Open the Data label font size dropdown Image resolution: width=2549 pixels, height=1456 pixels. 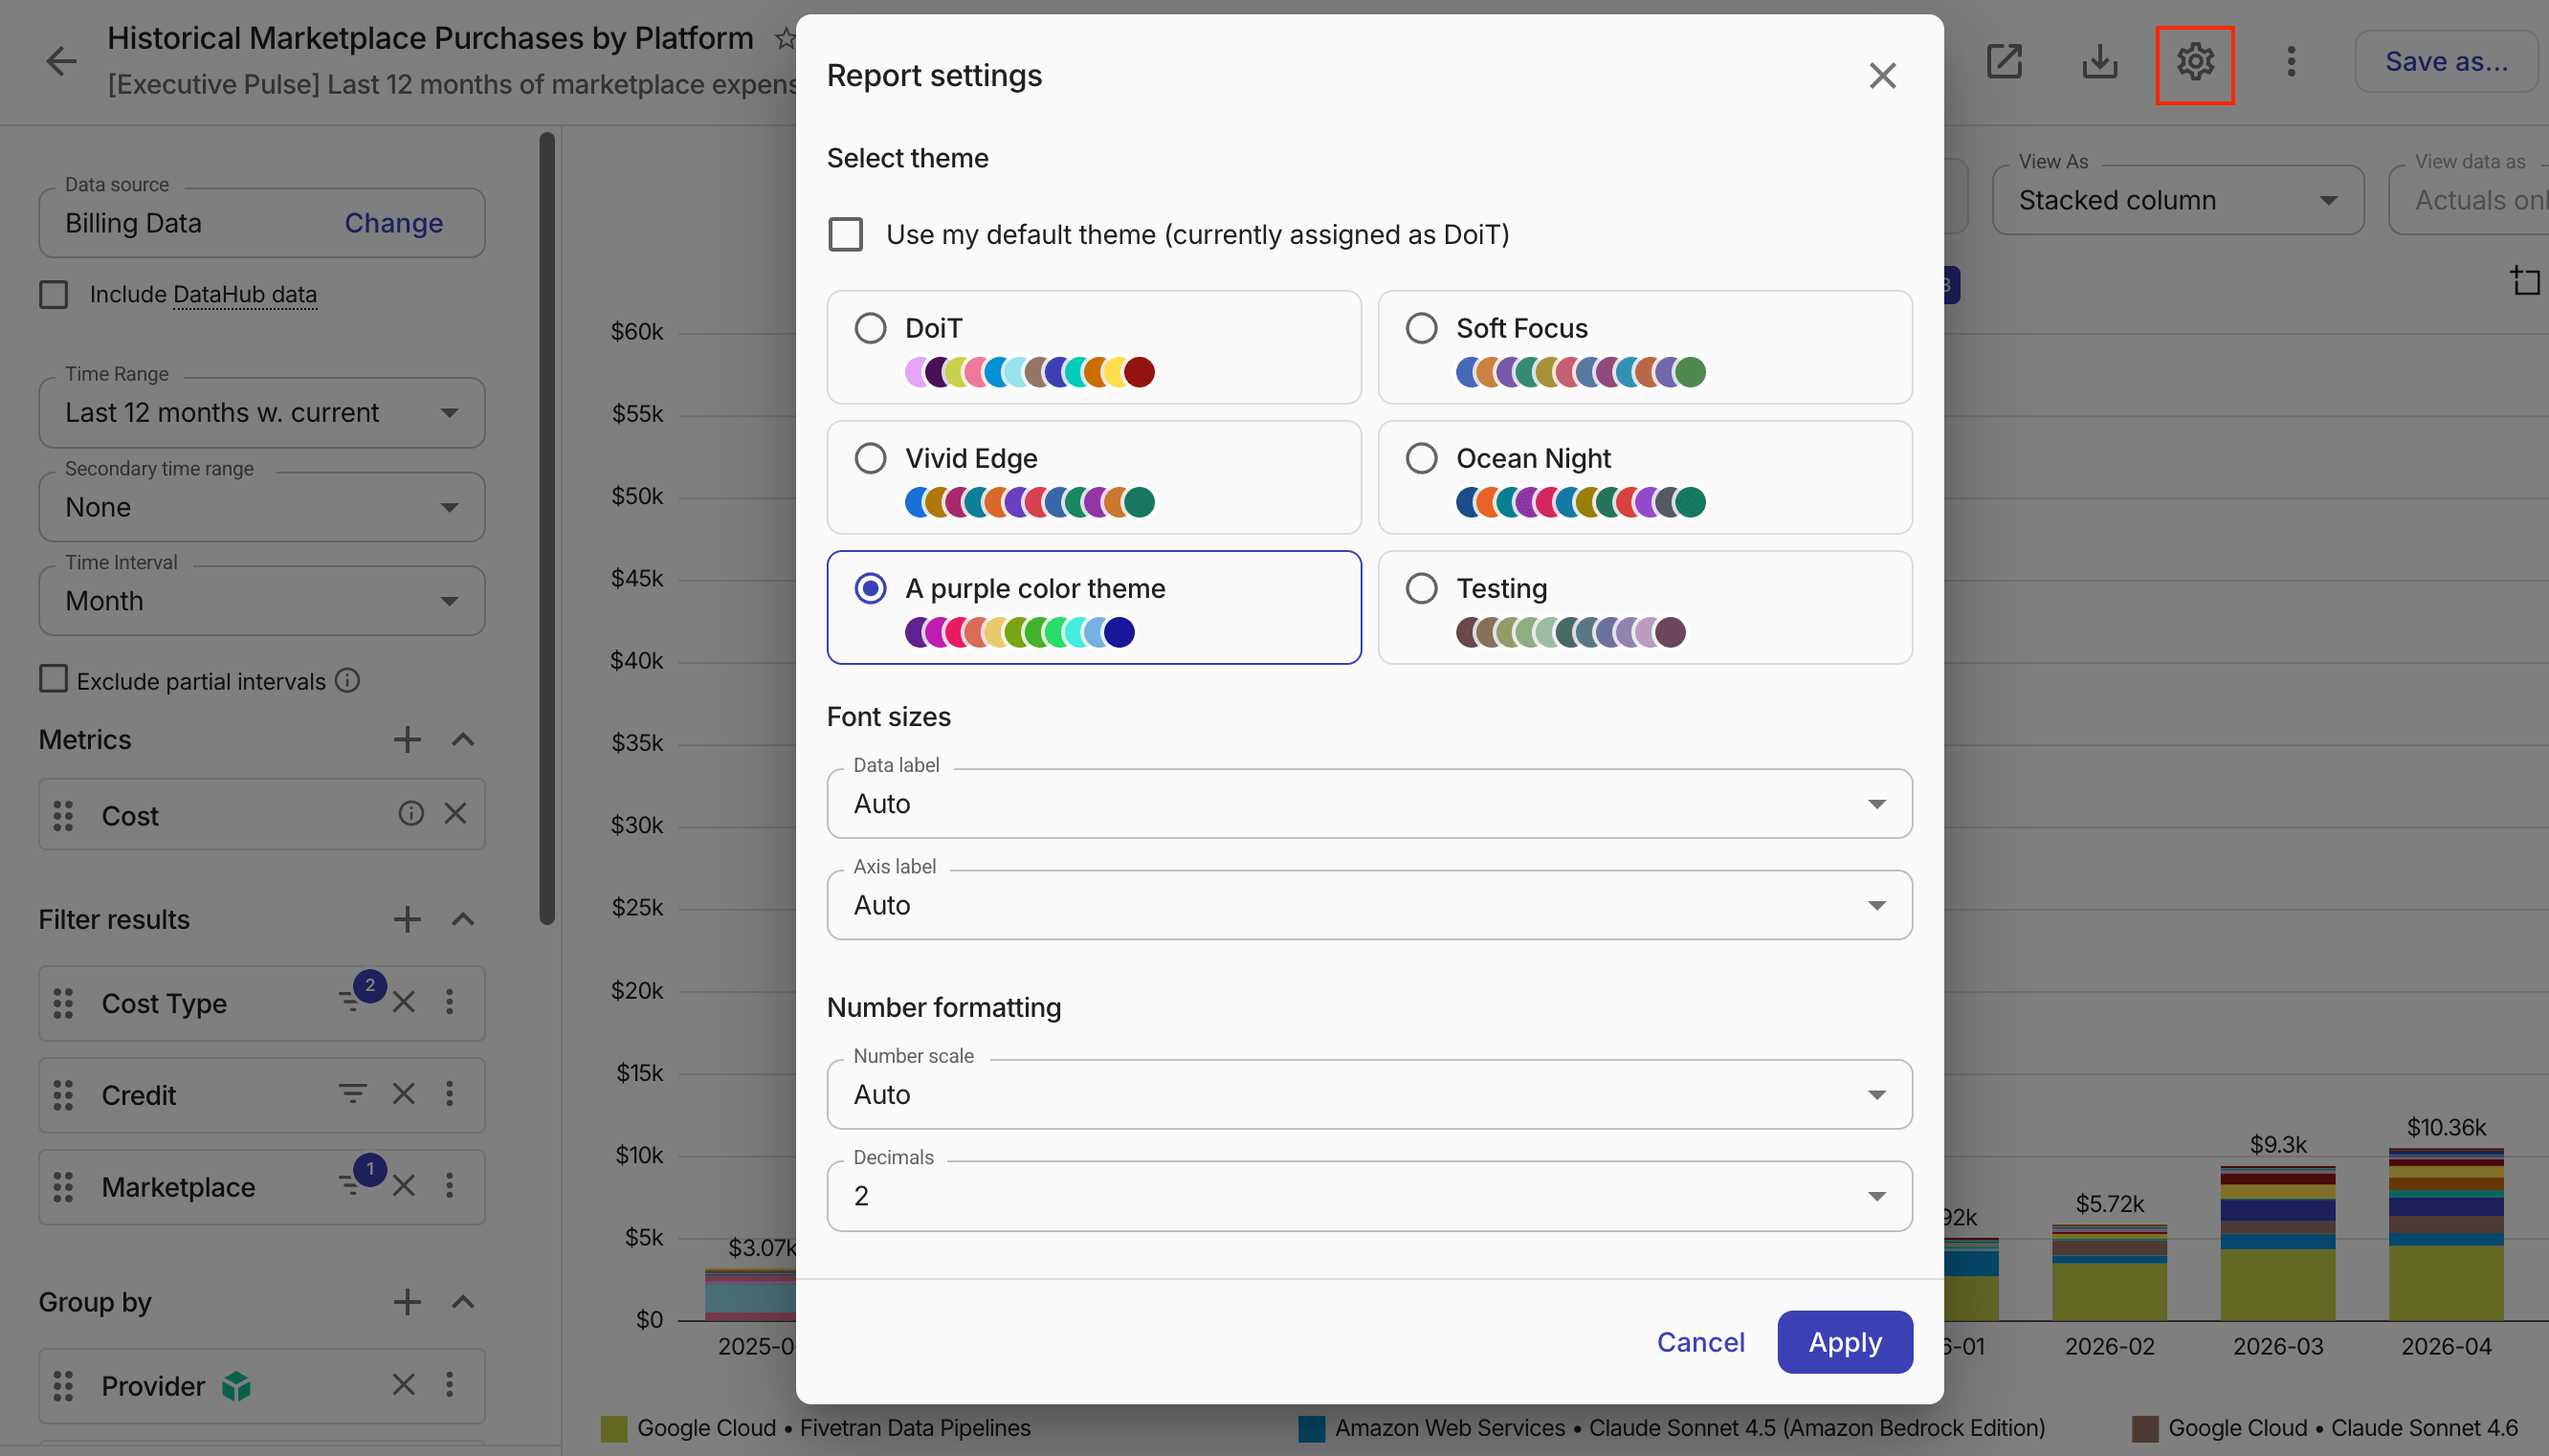[x=1369, y=804]
